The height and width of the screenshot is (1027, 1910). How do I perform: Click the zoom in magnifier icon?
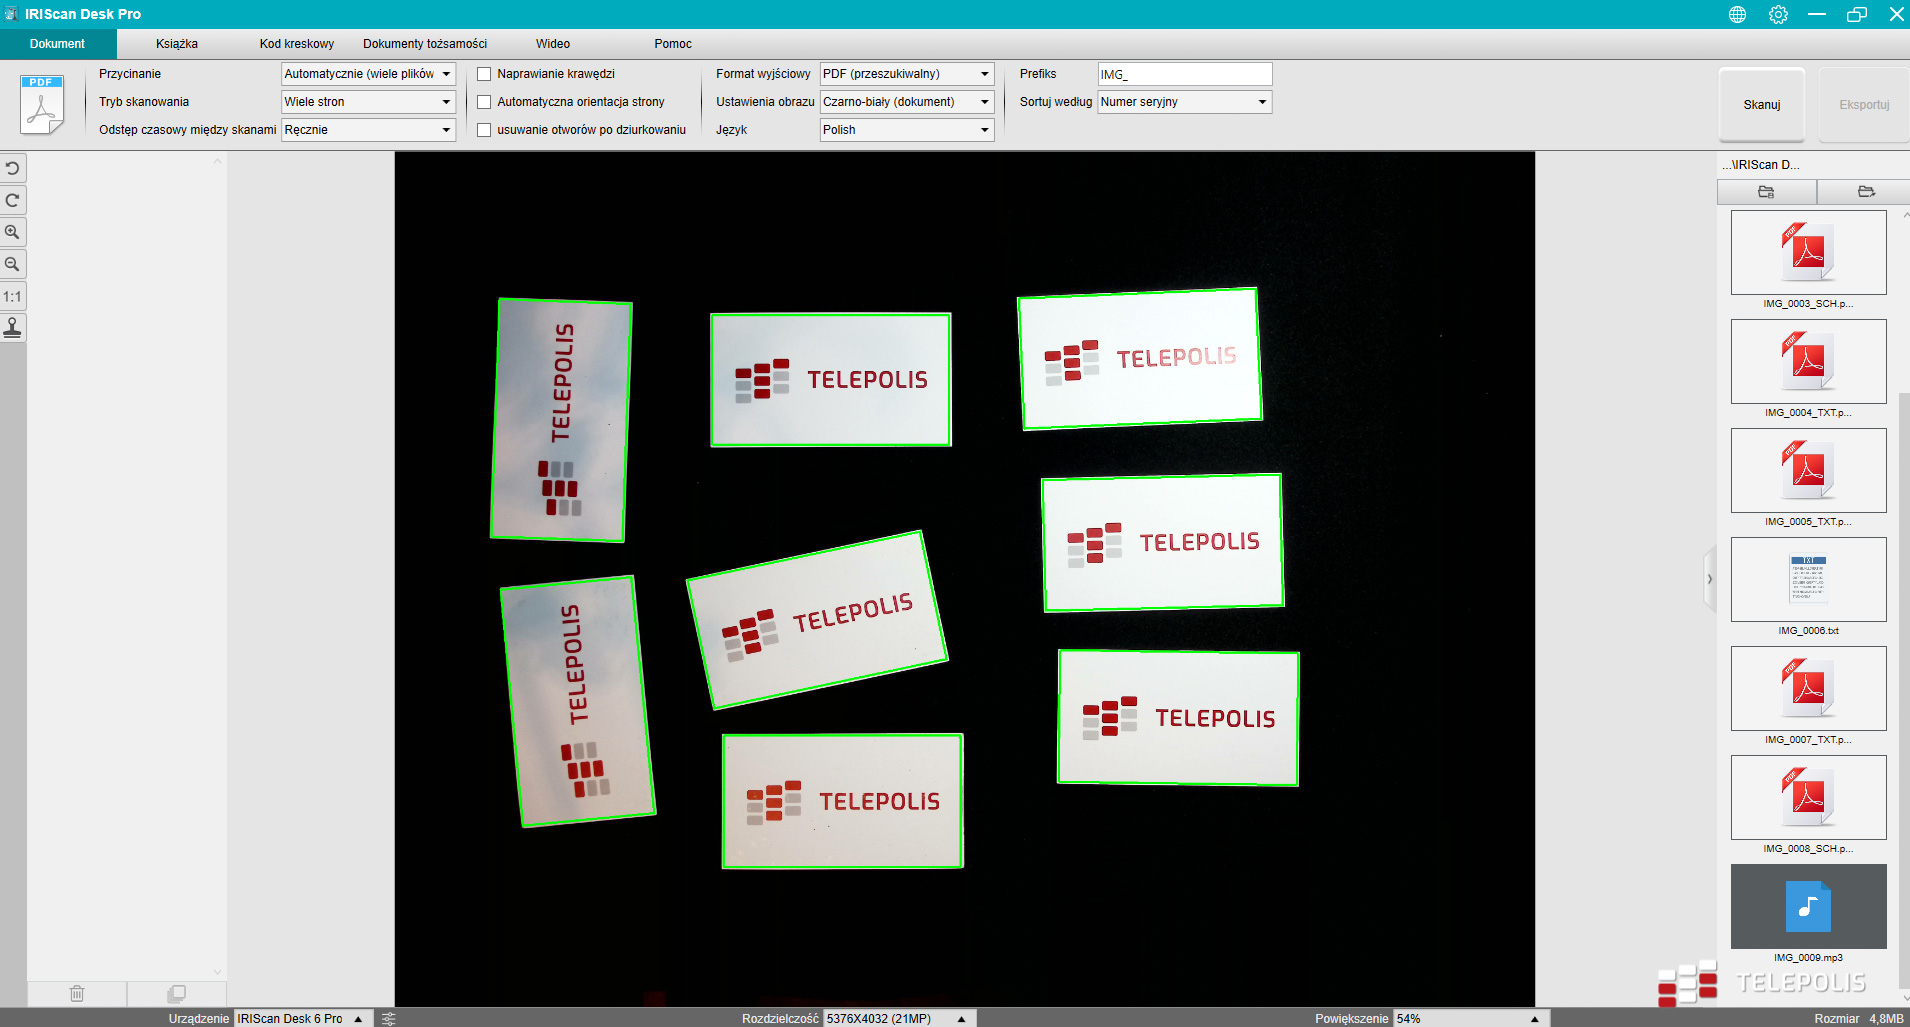pos(12,232)
